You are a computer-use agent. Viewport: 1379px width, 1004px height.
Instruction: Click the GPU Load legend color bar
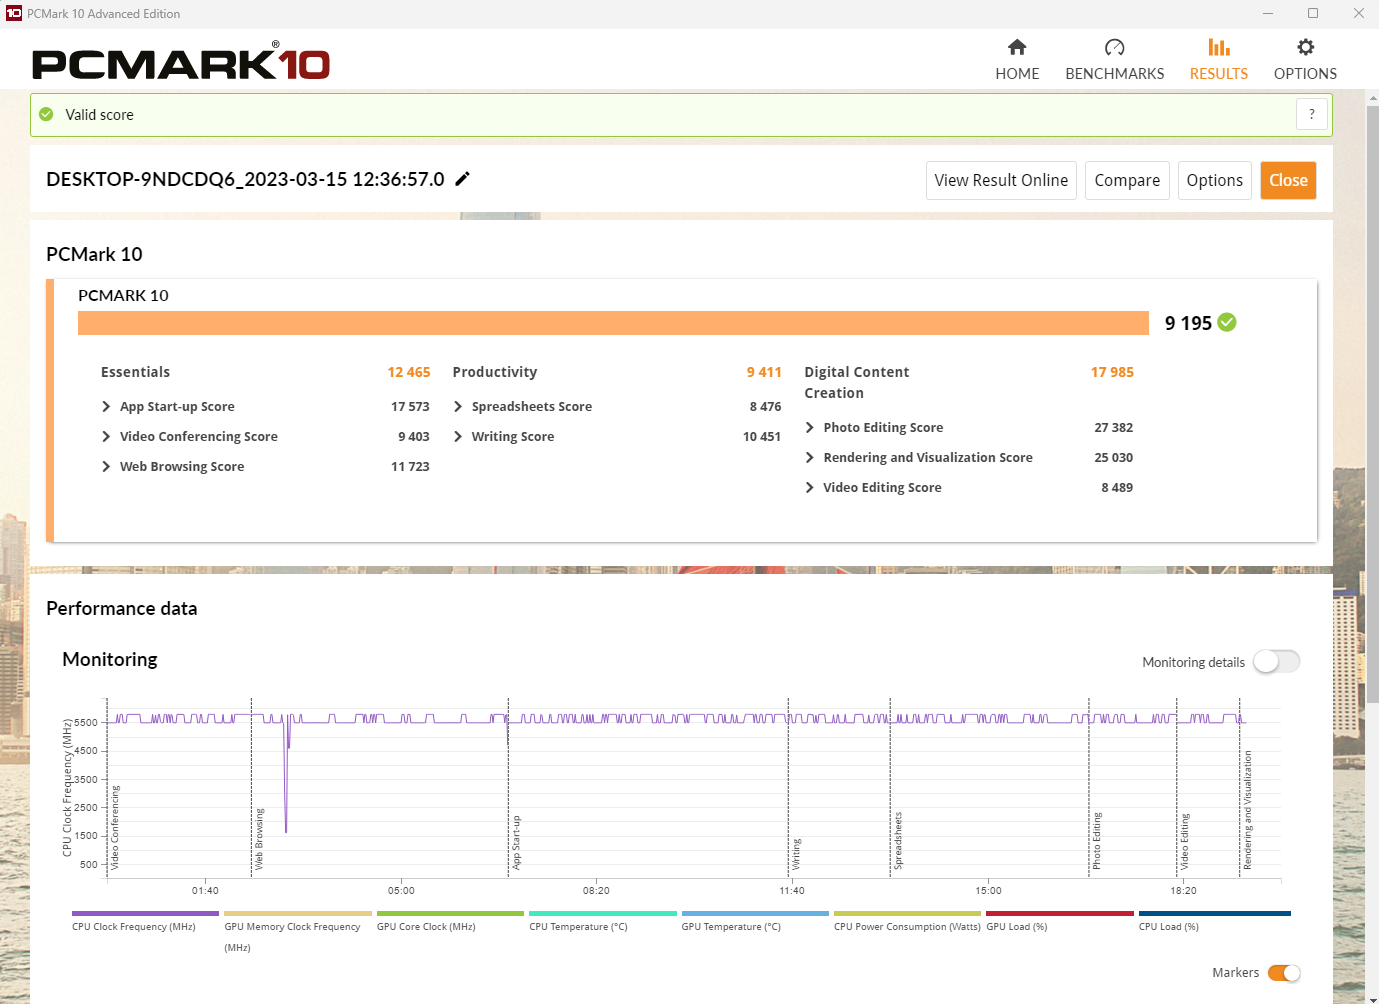[1059, 913]
